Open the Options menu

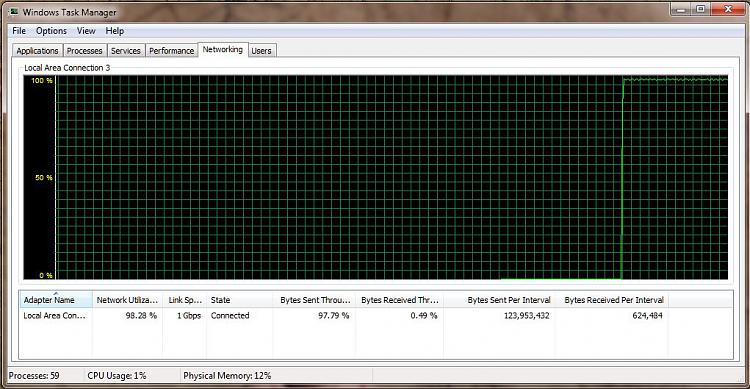[x=51, y=31]
